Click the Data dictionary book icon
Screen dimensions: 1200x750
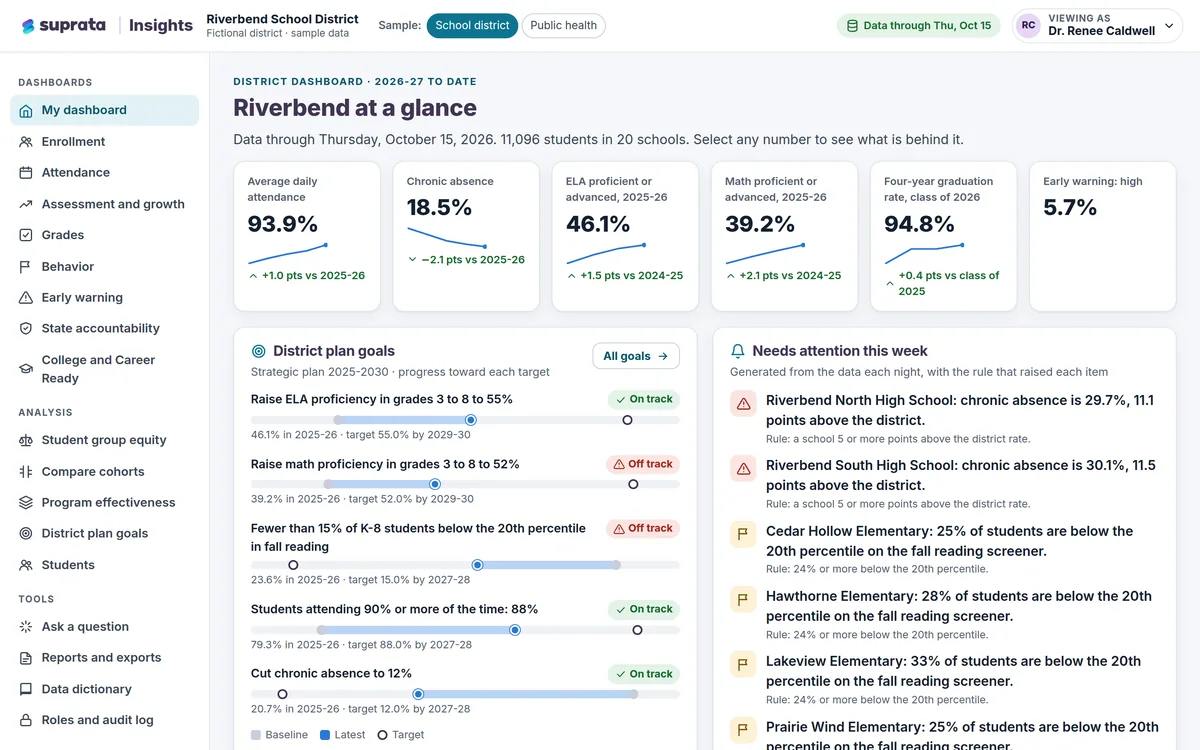coord(26,689)
